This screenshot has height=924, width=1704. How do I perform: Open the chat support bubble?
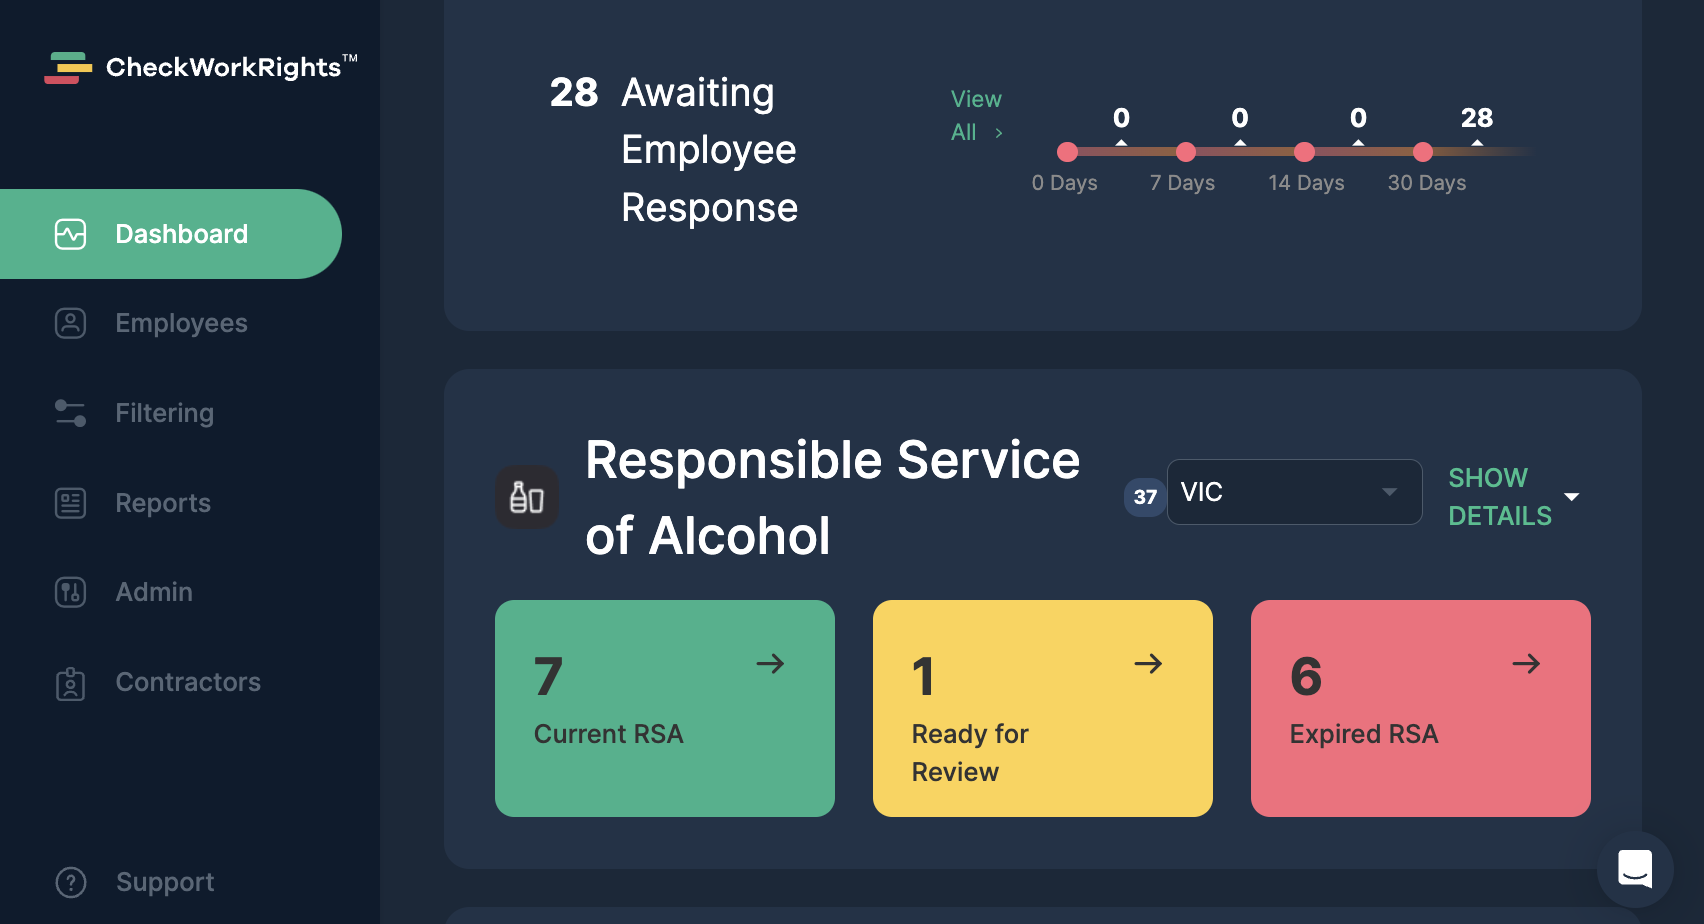coord(1634,869)
